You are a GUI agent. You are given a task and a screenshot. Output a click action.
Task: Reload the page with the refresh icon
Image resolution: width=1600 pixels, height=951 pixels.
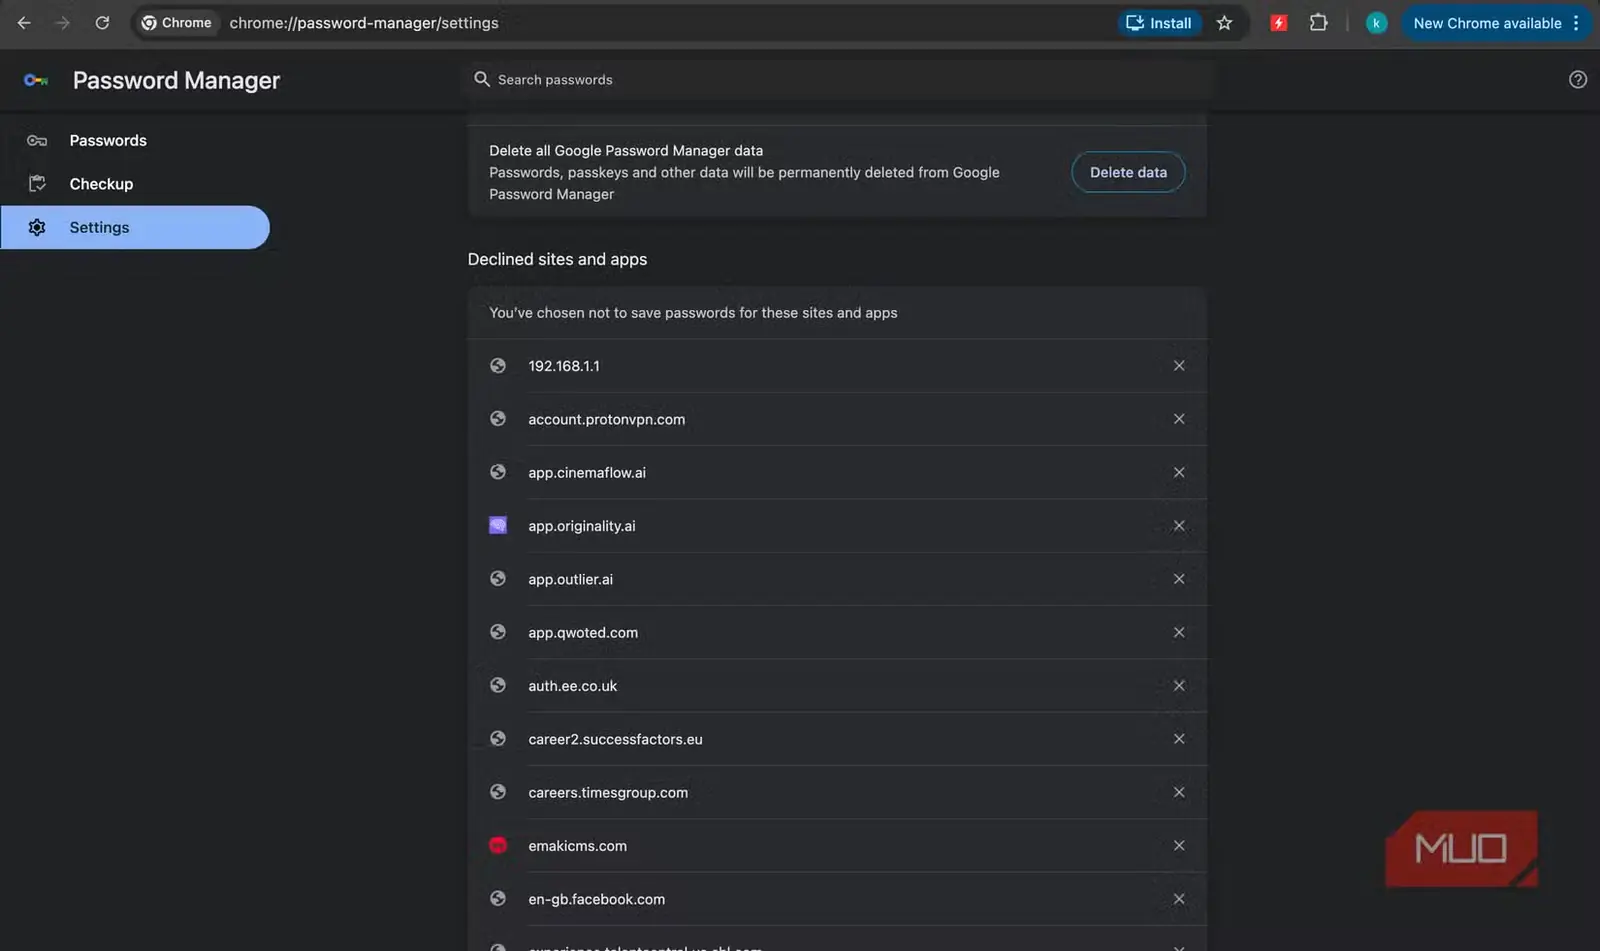102,23
